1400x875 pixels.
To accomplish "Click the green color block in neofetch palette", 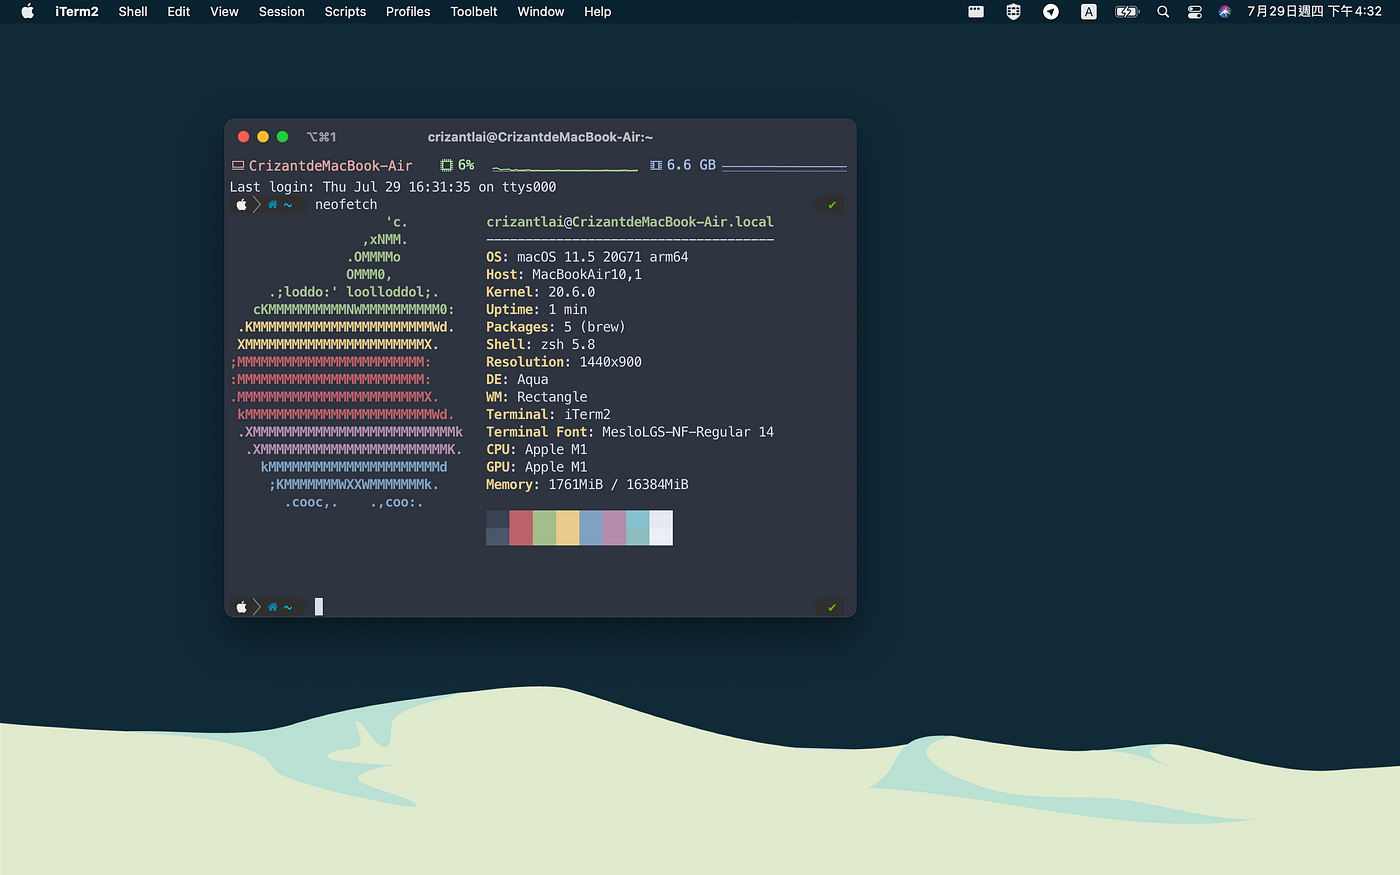I will (x=544, y=528).
